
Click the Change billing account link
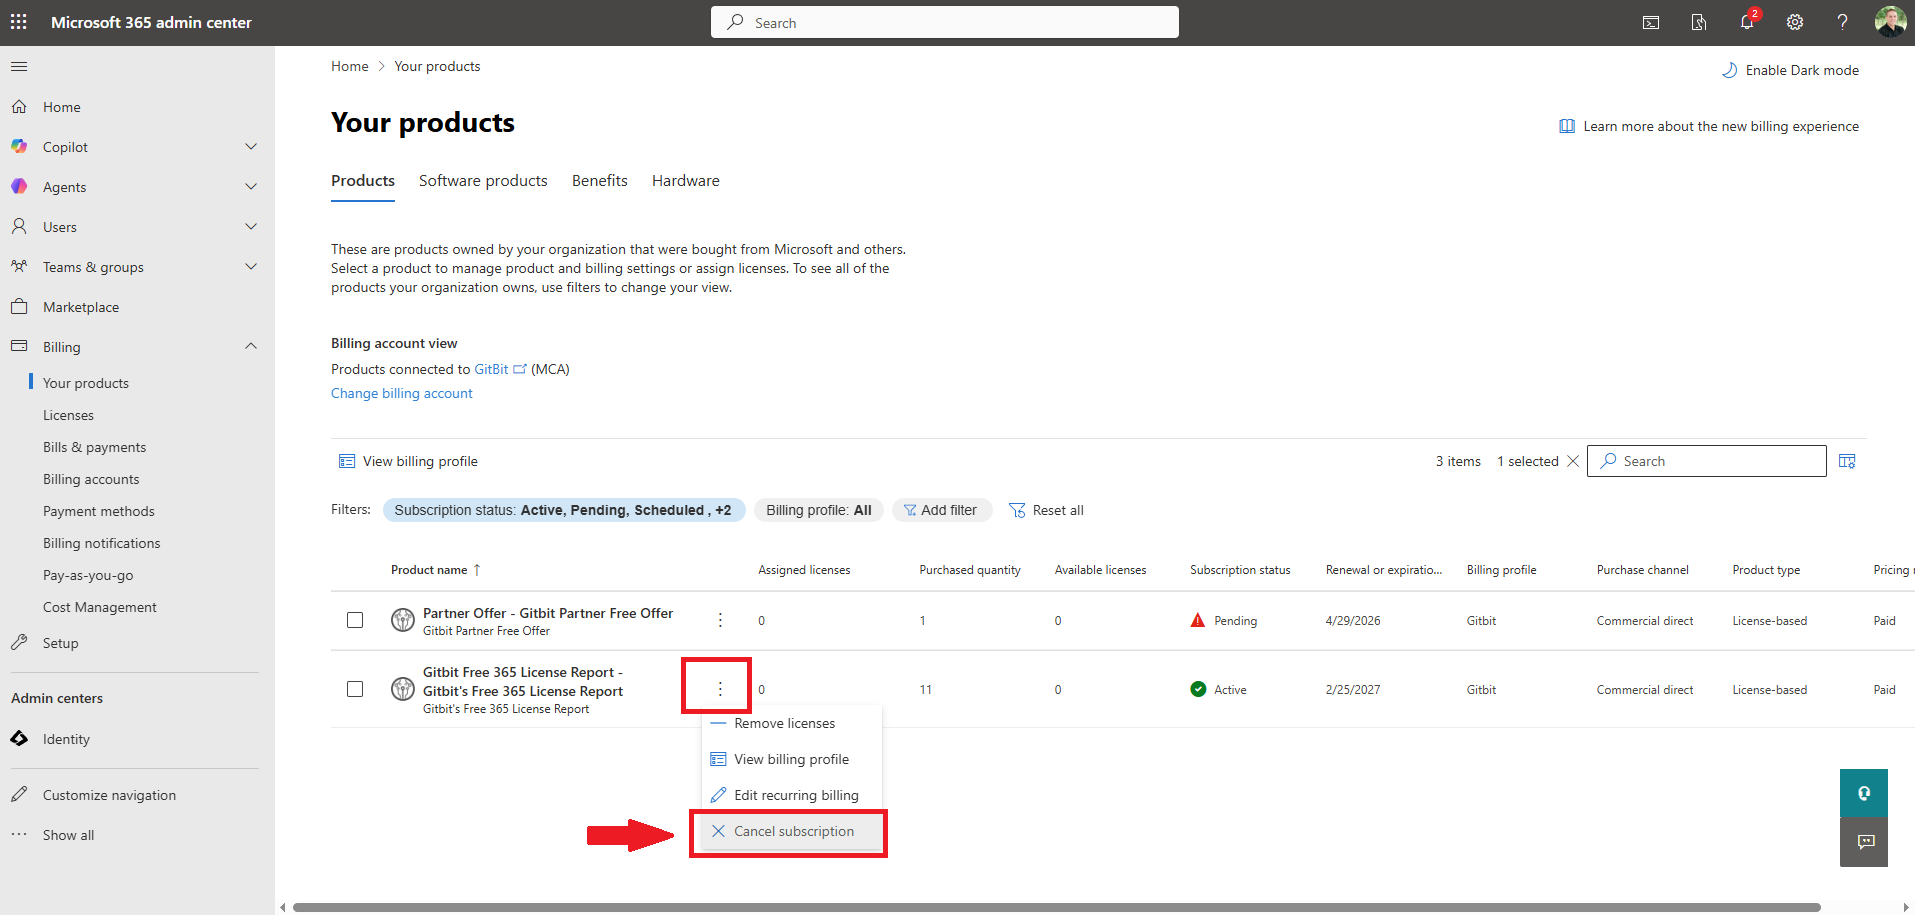tap(401, 393)
